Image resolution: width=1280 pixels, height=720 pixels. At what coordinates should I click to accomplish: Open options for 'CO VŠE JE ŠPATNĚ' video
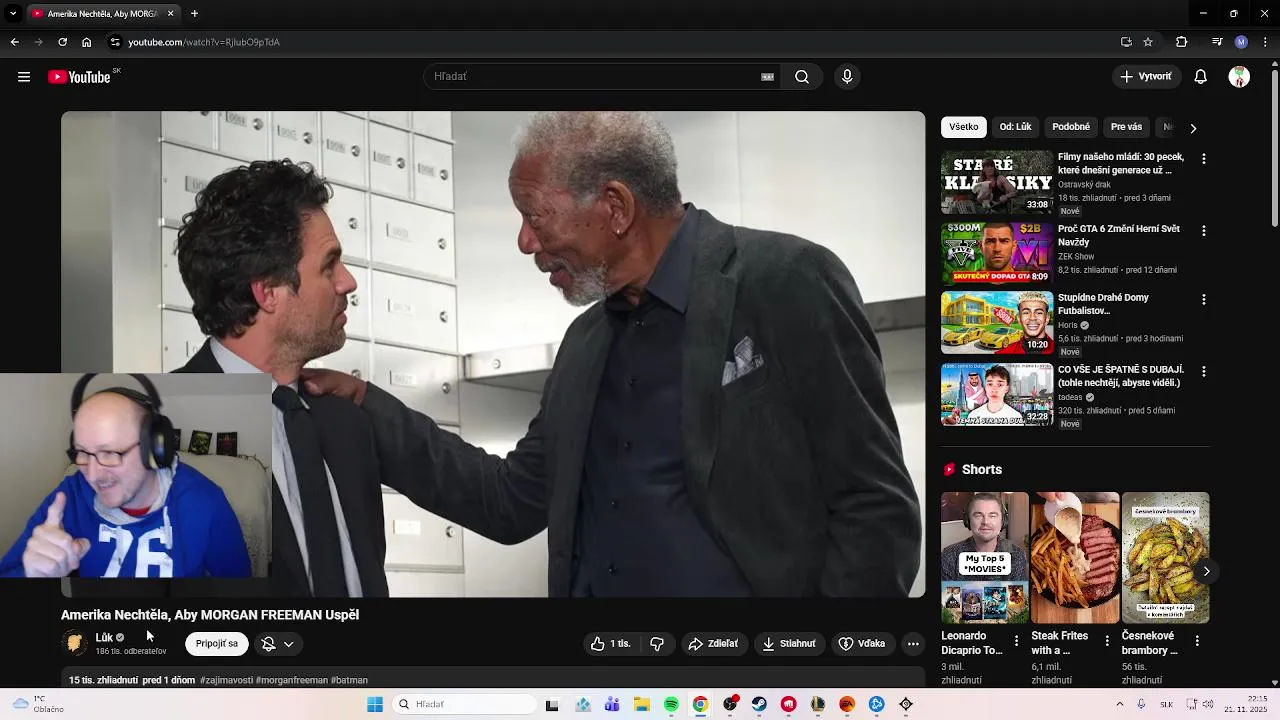[x=1204, y=372]
